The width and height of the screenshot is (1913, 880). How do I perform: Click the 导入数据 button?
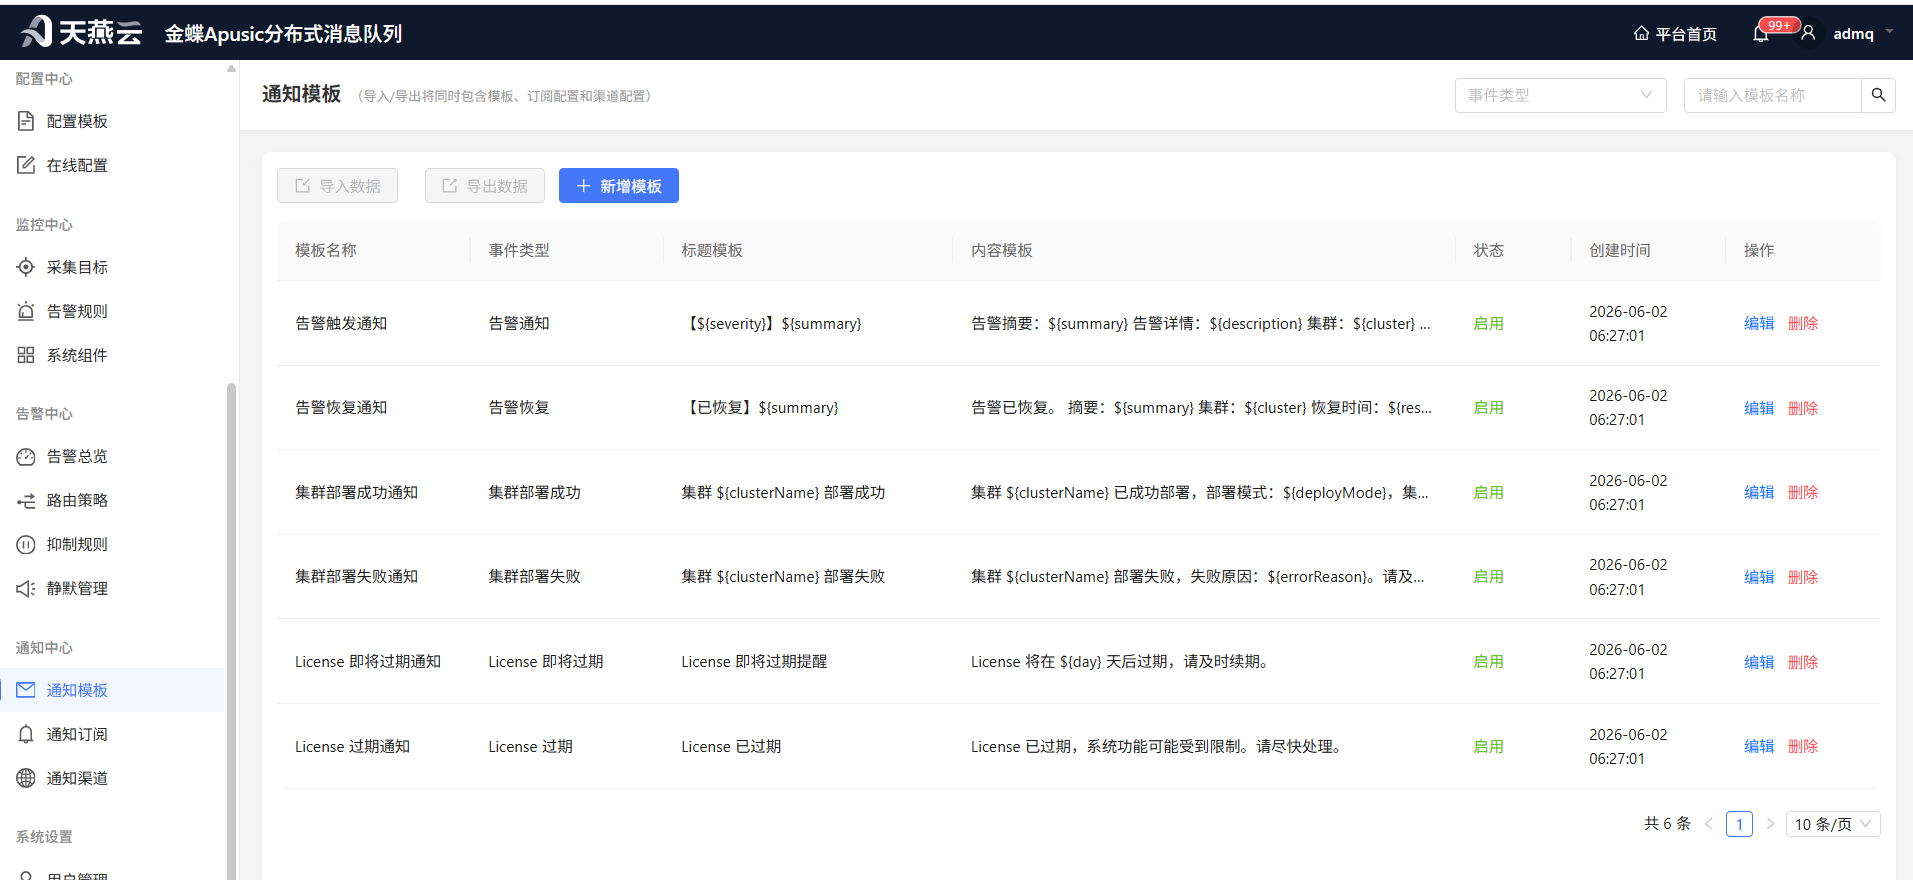pos(337,186)
